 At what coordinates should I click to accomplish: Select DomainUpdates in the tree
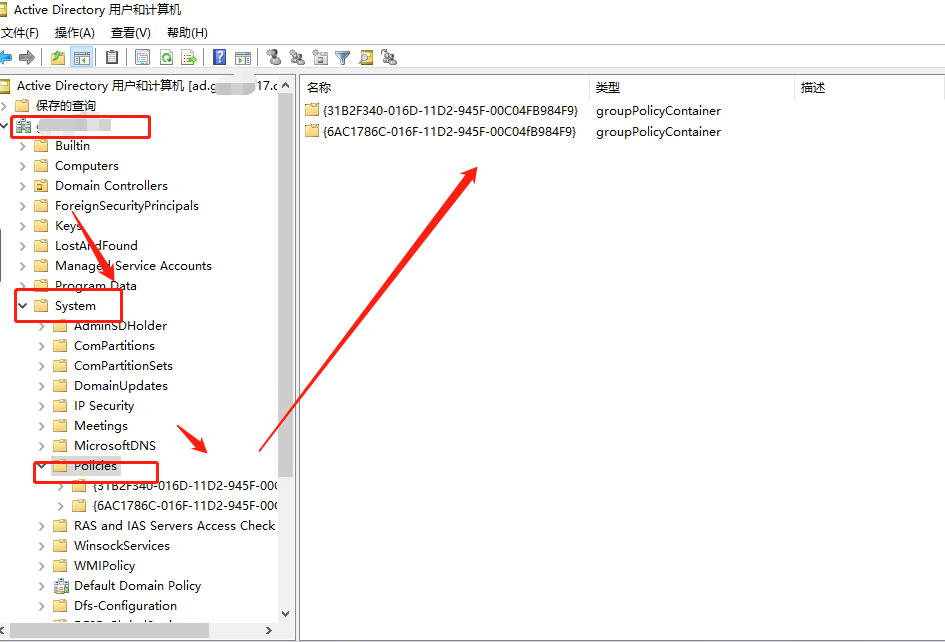pyautogui.click(x=121, y=386)
